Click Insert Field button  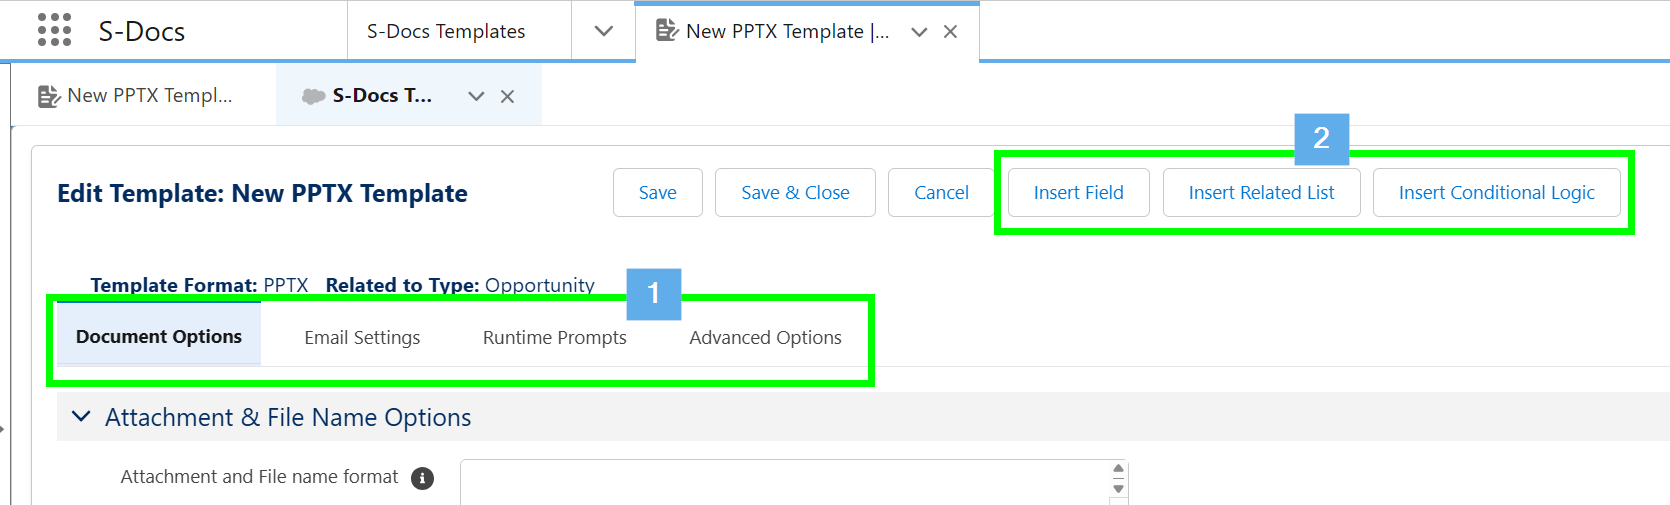tap(1078, 193)
